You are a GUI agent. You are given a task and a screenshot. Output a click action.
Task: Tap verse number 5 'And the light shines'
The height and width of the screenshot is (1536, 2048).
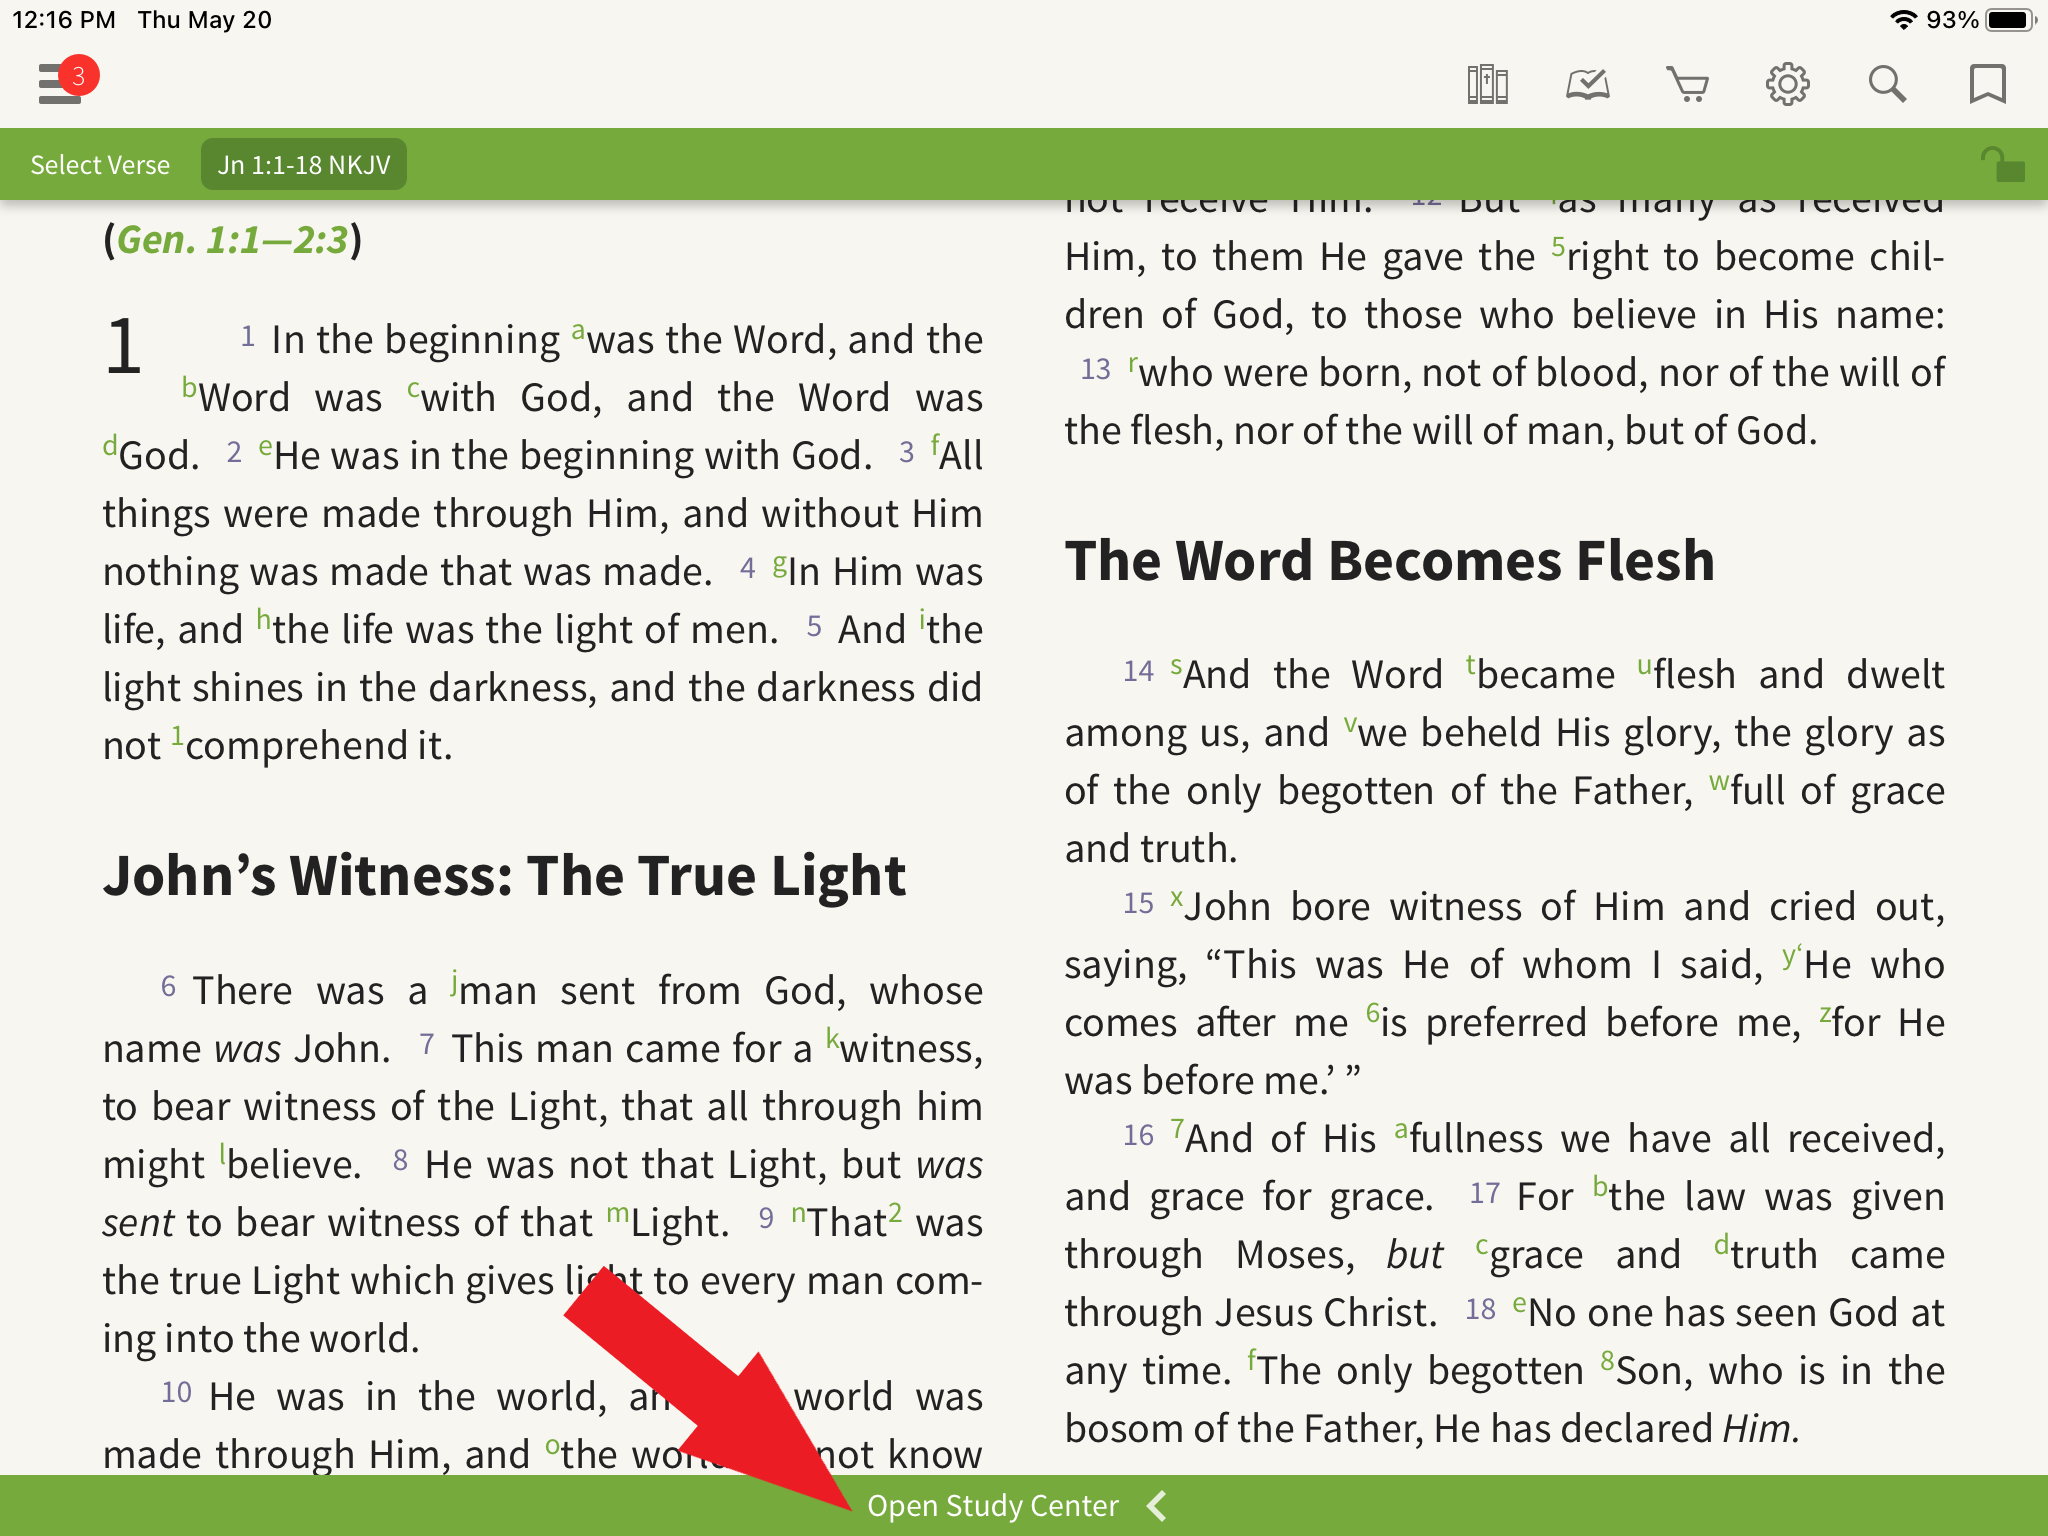tap(815, 627)
